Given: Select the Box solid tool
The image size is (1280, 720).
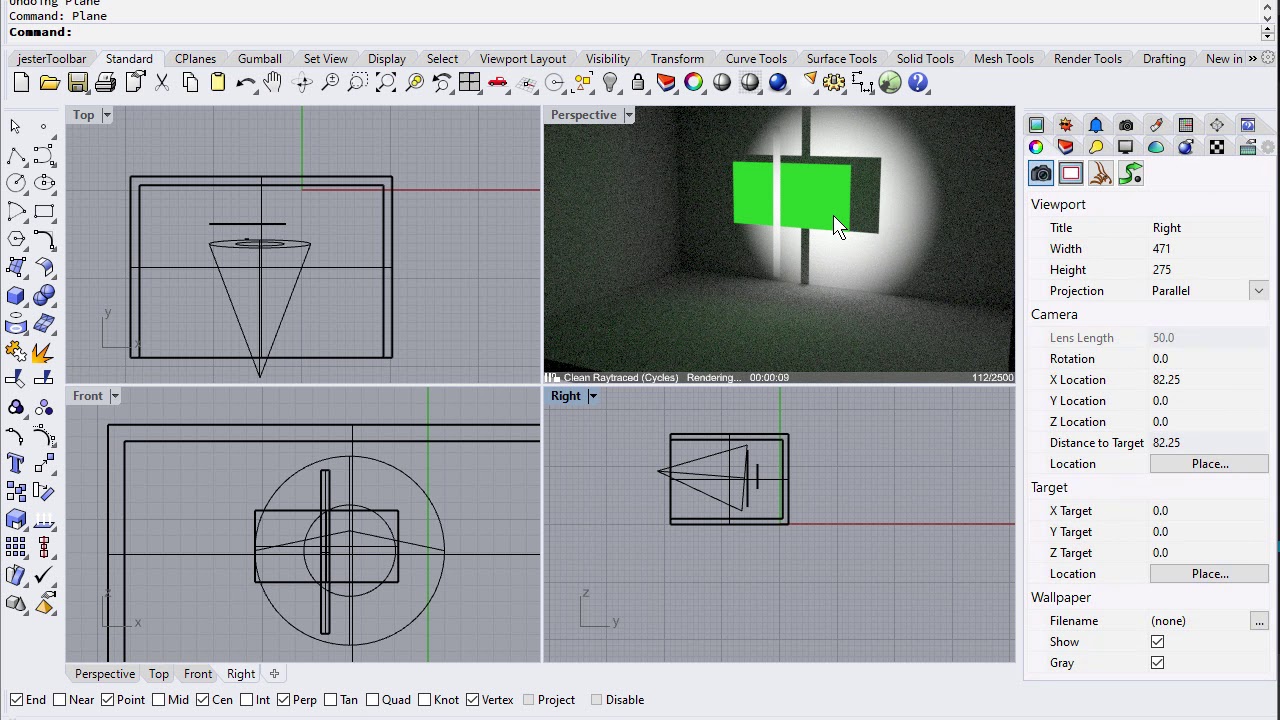Looking at the screenshot, I should (16, 296).
